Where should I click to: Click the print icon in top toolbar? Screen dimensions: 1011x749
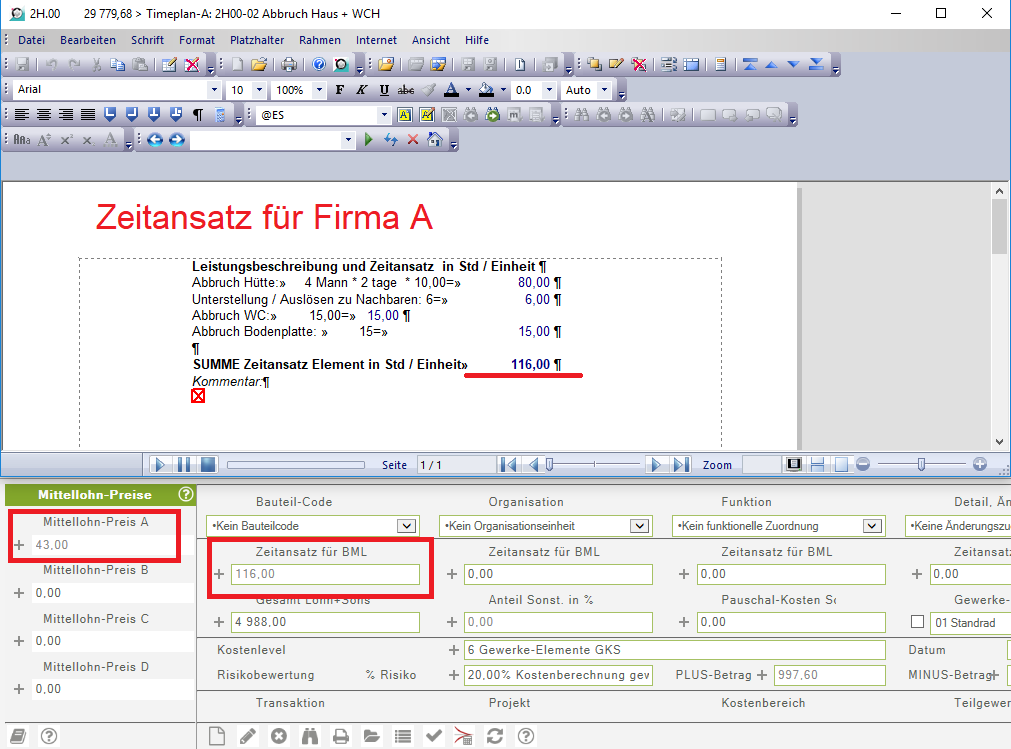coord(289,65)
